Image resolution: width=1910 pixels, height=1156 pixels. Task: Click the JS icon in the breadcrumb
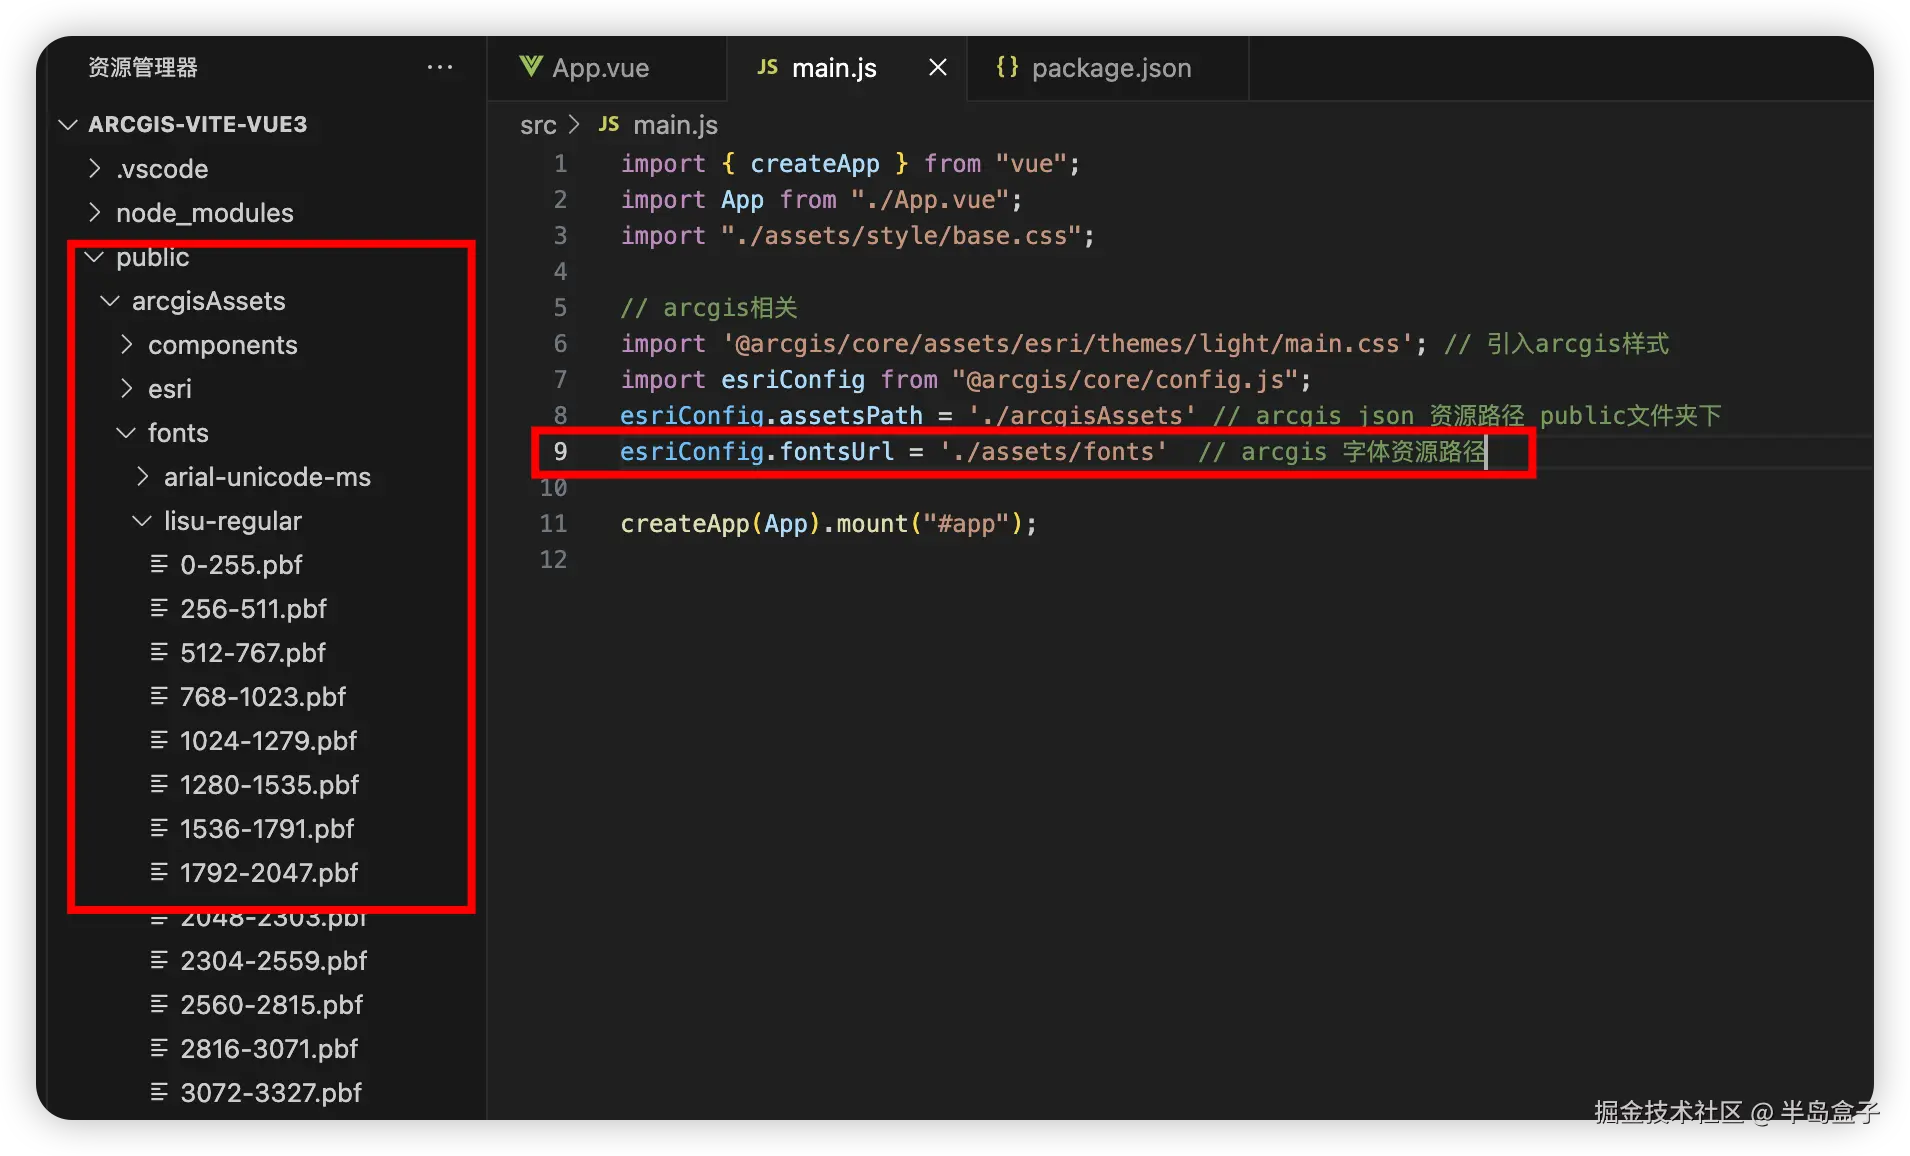click(x=609, y=124)
